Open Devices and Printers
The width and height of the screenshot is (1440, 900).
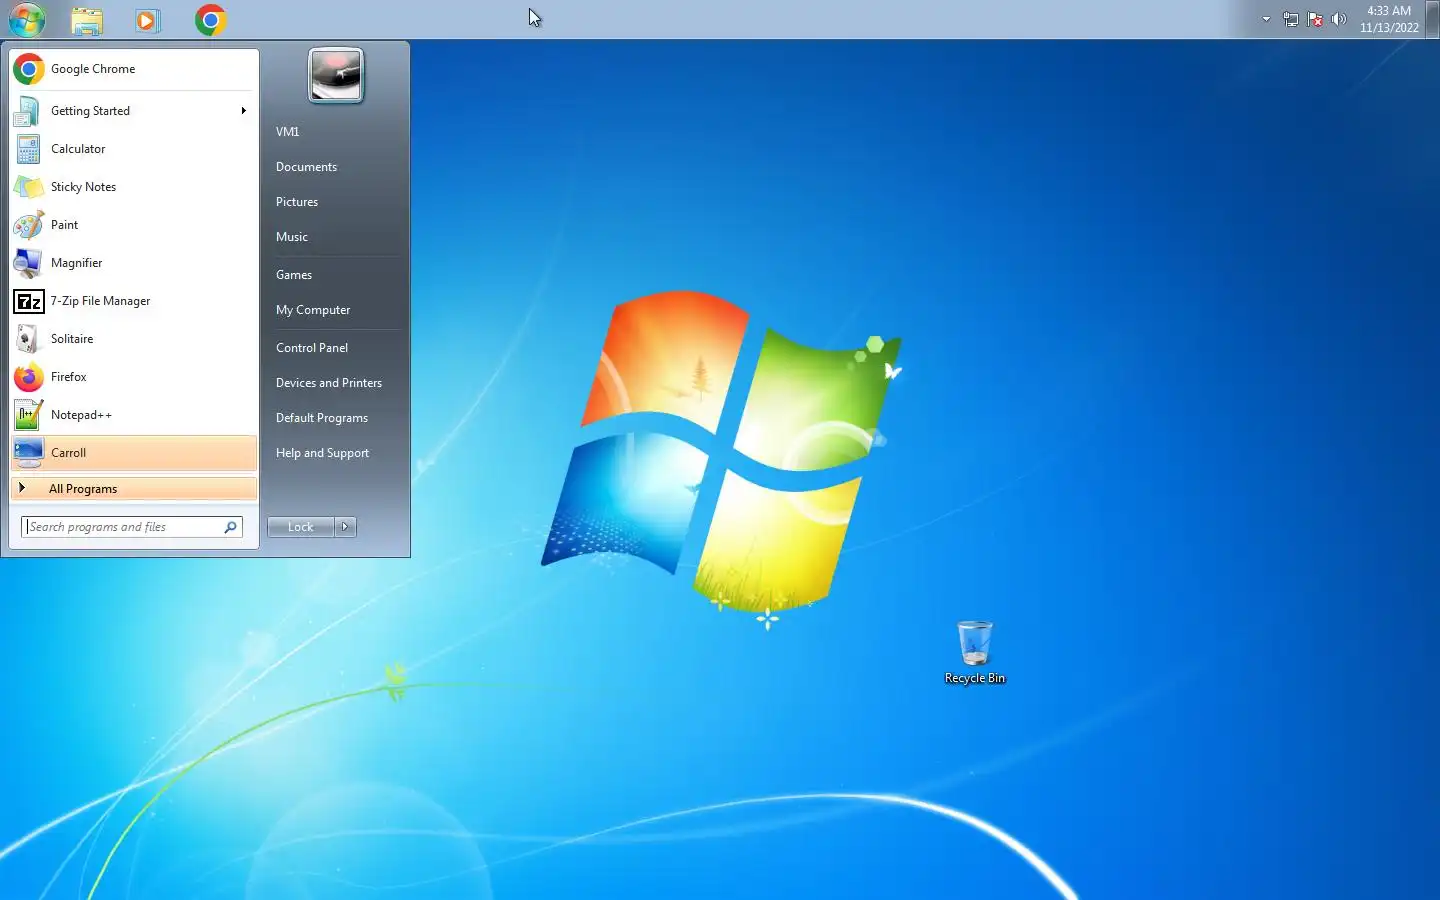[x=329, y=383]
